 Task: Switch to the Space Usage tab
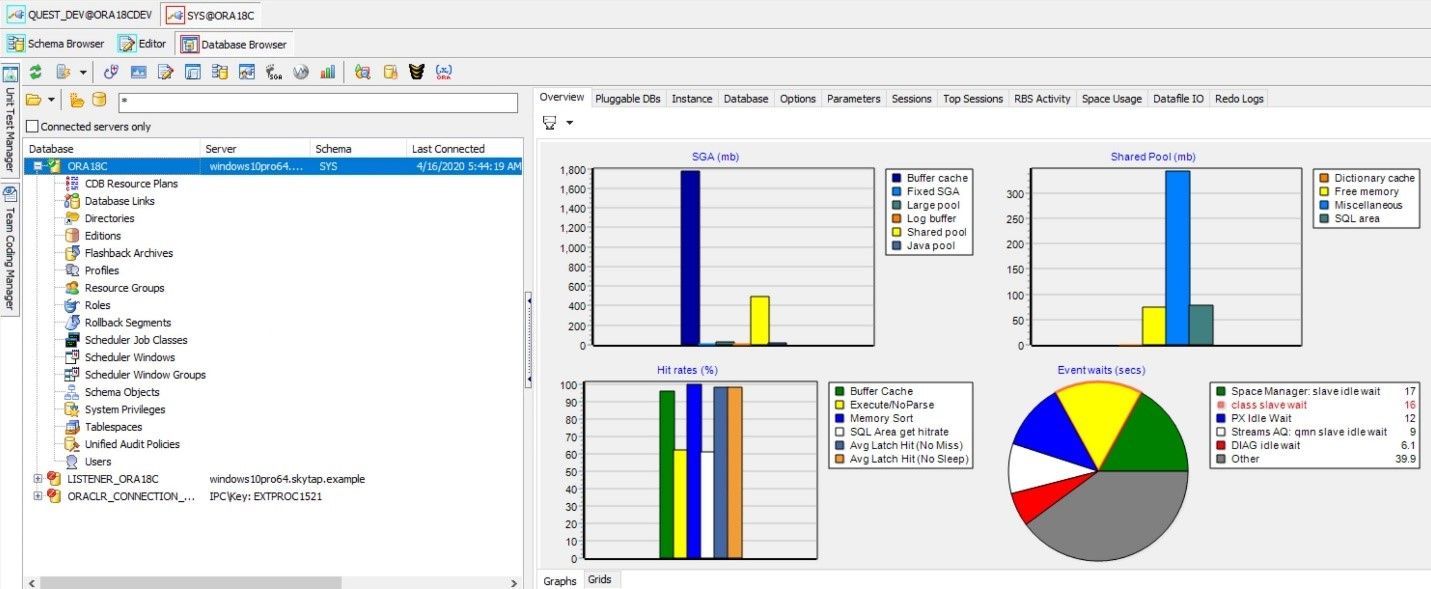tap(1112, 99)
